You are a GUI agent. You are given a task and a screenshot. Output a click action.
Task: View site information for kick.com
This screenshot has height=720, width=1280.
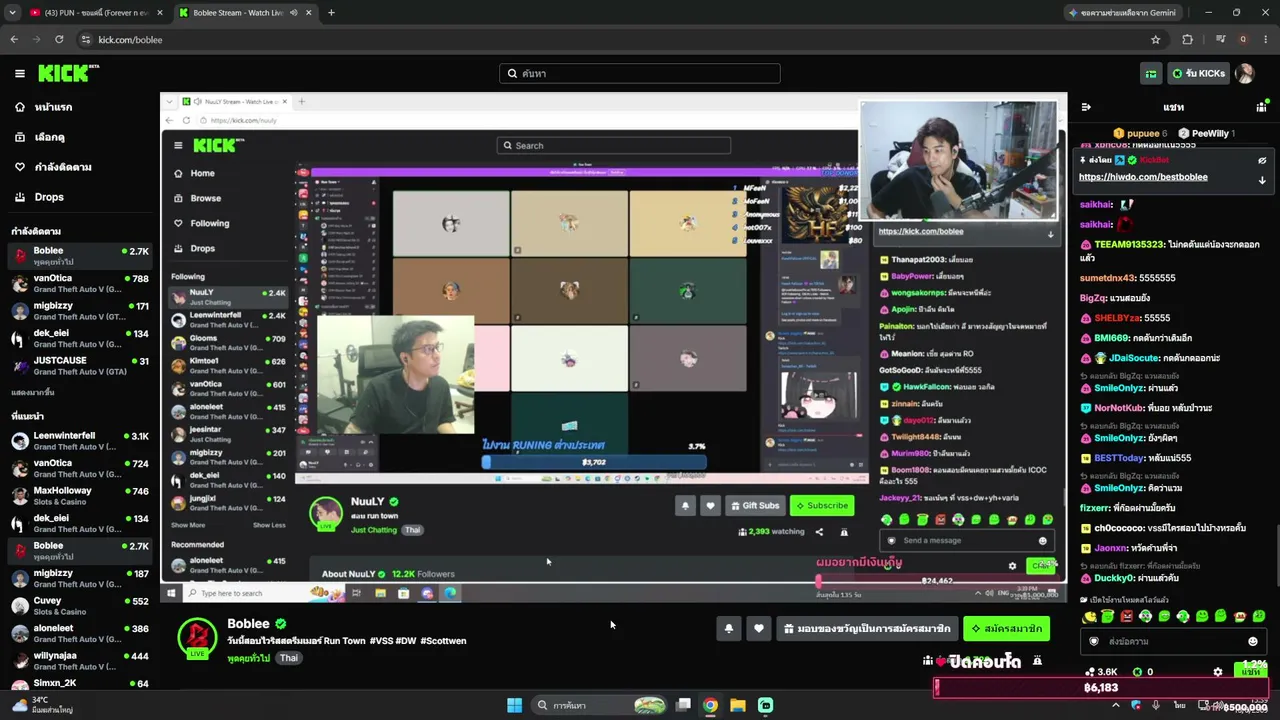(86, 39)
